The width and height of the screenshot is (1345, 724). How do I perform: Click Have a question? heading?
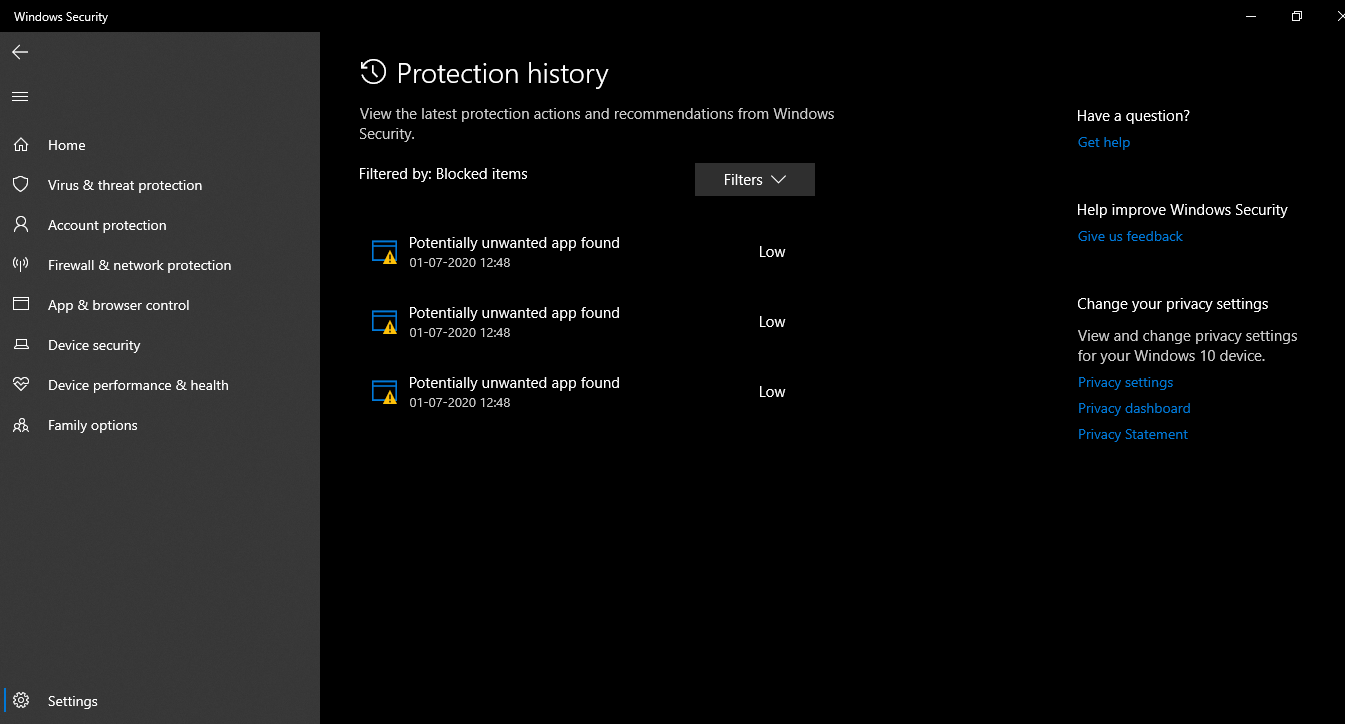[x=1133, y=116]
